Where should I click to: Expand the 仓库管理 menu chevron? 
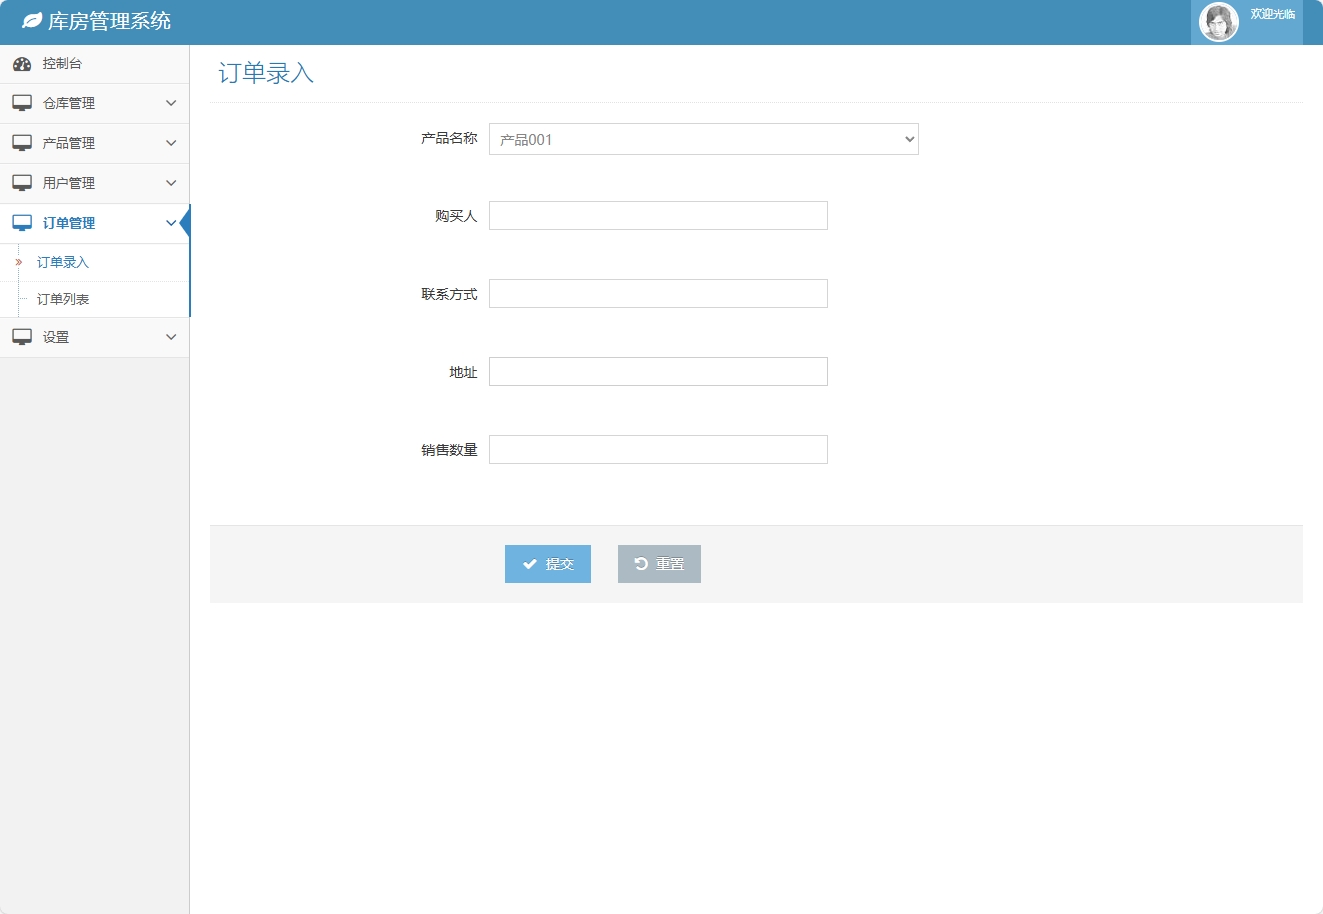pyautogui.click(x=171, y=102)
